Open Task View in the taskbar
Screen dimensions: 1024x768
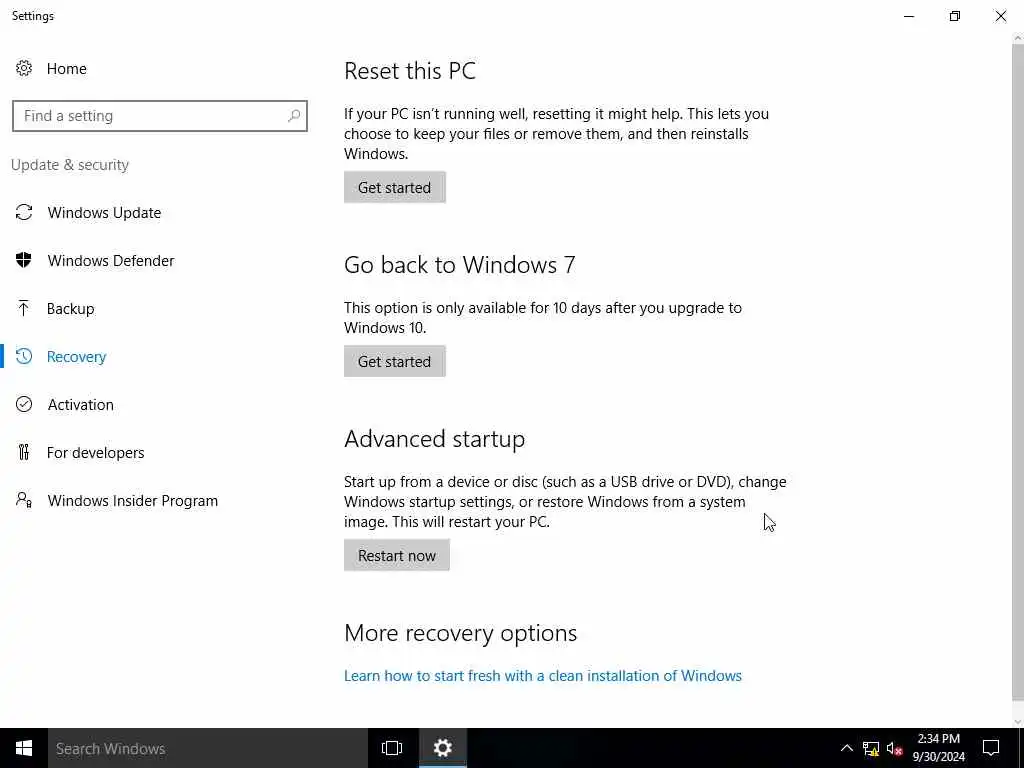coord(392,748)
